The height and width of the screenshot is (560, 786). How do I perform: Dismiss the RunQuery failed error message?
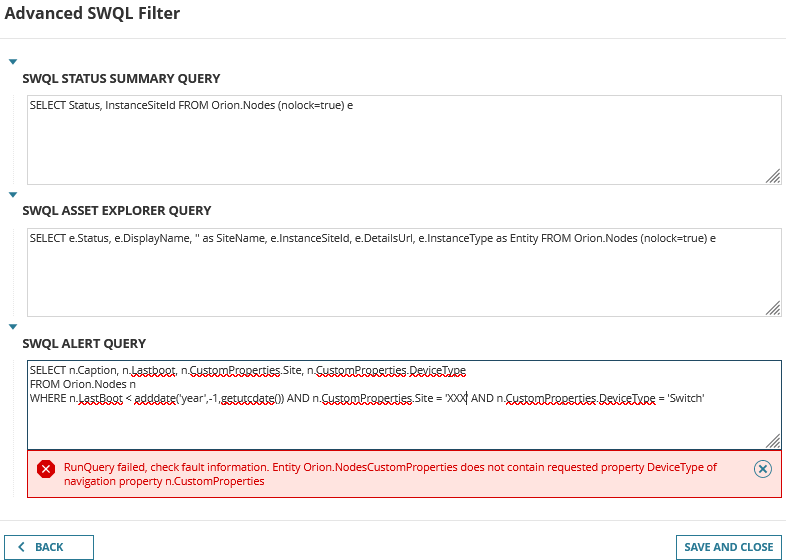tap(762, 469)
